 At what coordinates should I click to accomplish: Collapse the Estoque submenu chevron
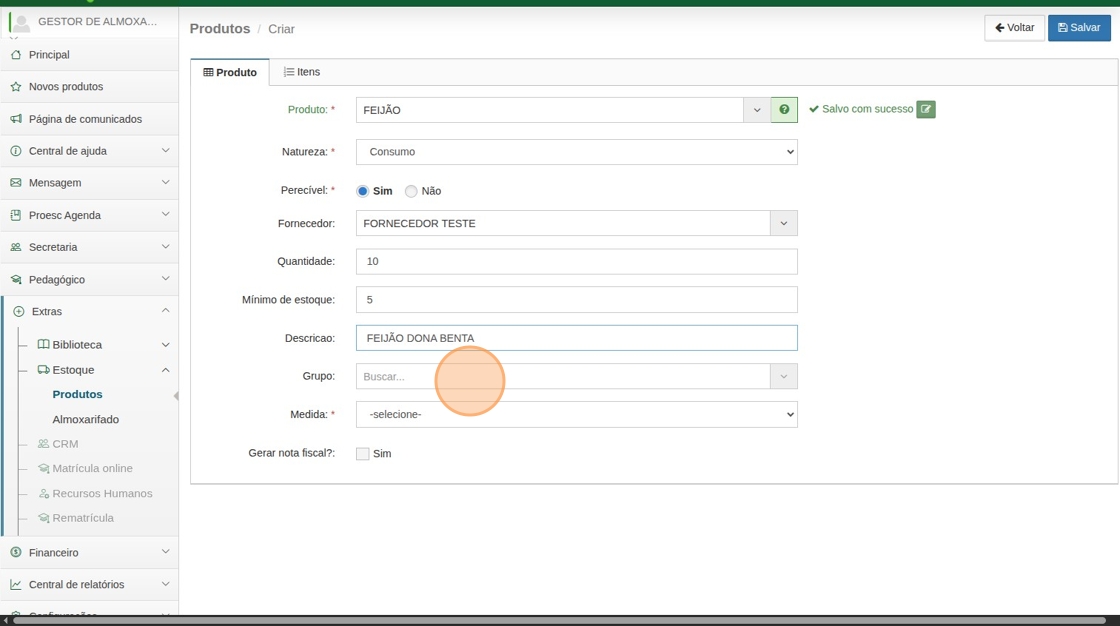[x=166, y=369]
